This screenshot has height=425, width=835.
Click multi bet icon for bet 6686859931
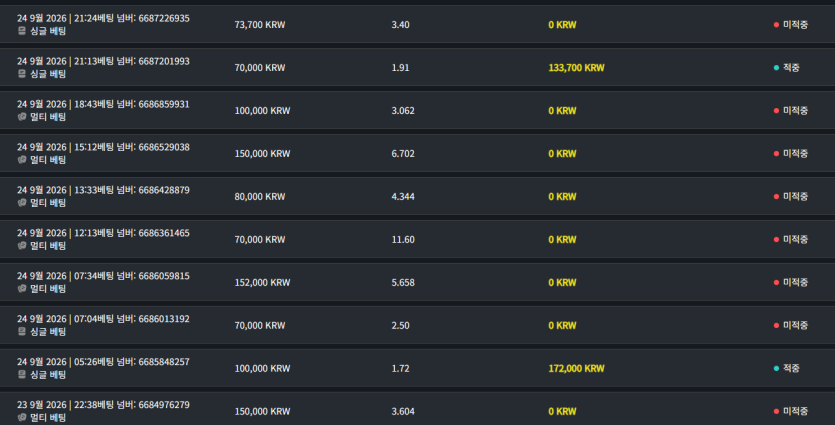tap(22, 117)
